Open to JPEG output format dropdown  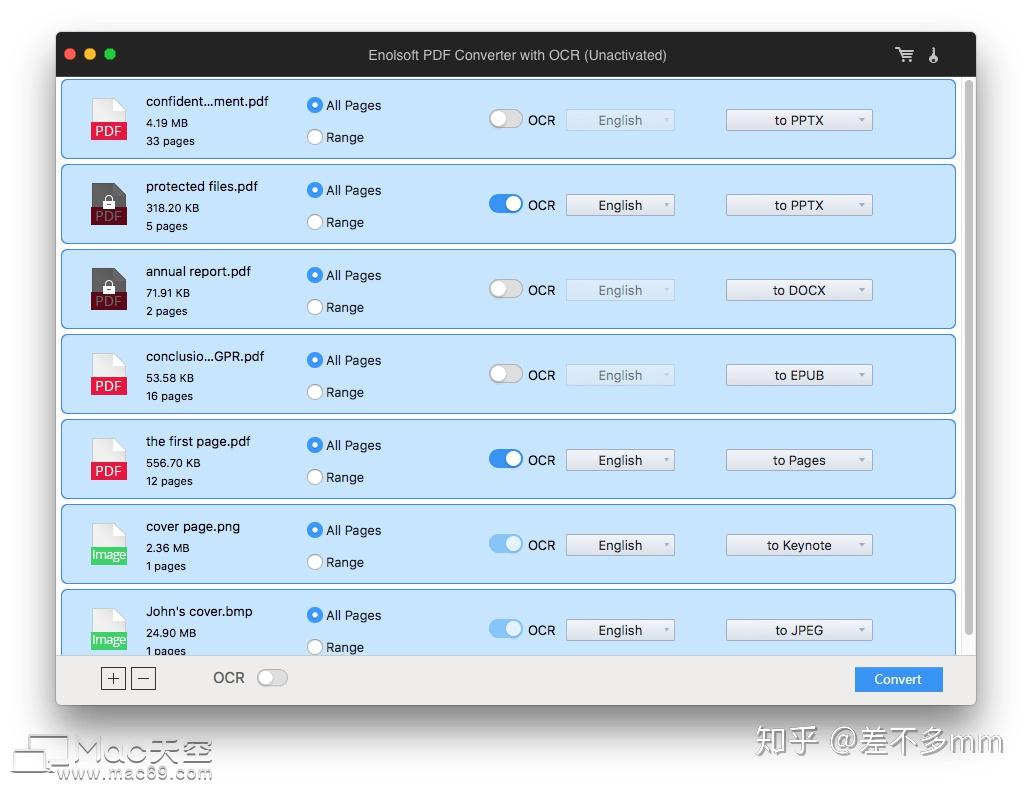point(799,630)
